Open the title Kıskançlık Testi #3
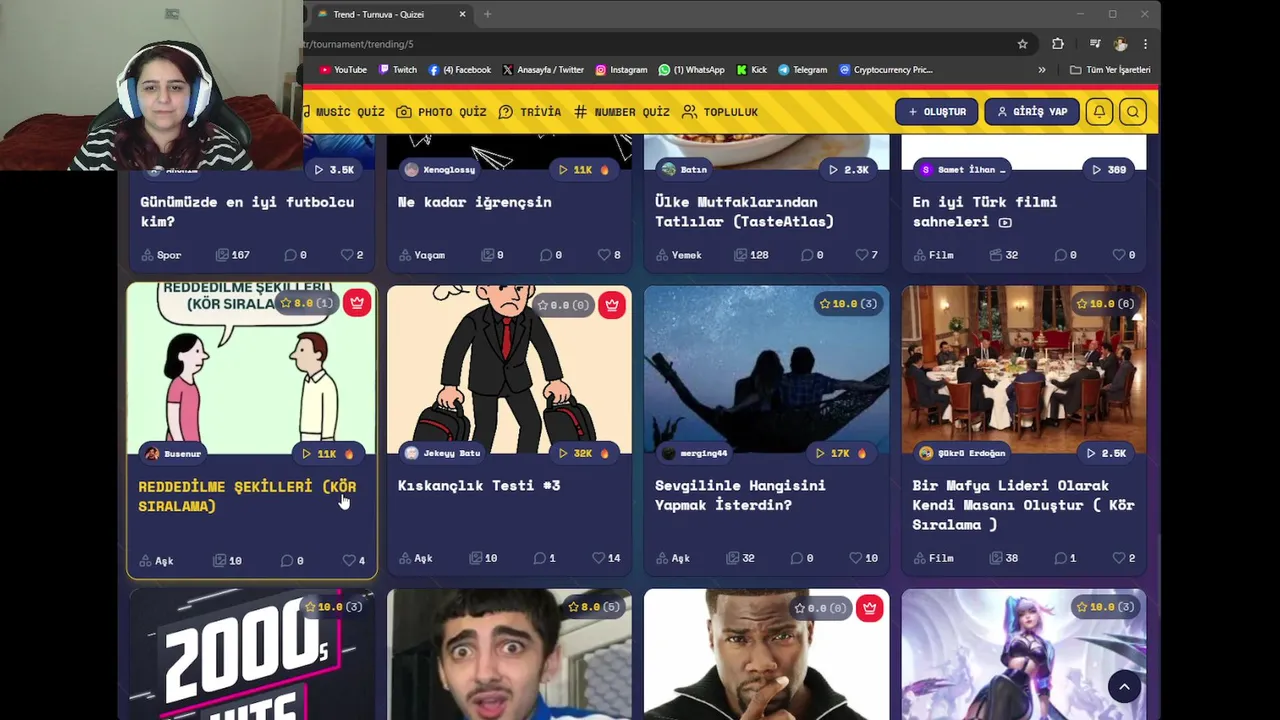The height and width of the screenshot is (720, 1280). pyautogui.click(x=479, y=485)
